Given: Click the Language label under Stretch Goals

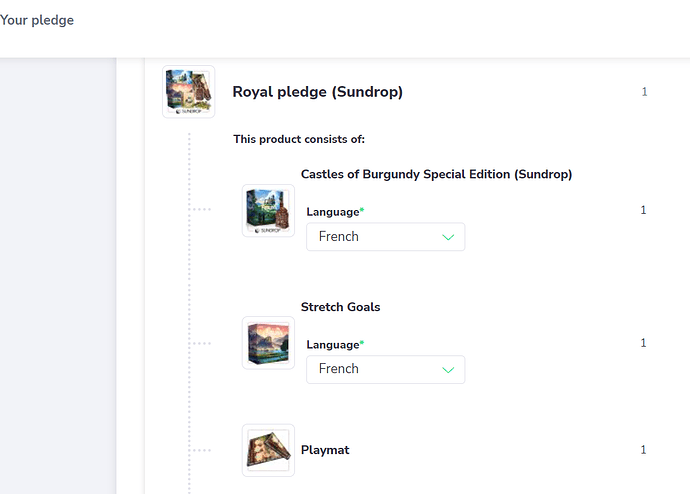Looking at the screenshot, I should pos(332,345).
